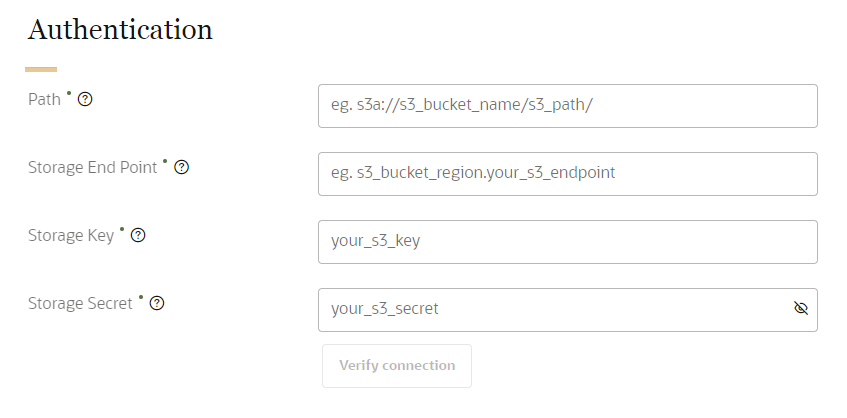Viewport: 847px width, 418px height.
Task: Click the gold underline below the Authentication heading
Action: pos(41,69)
